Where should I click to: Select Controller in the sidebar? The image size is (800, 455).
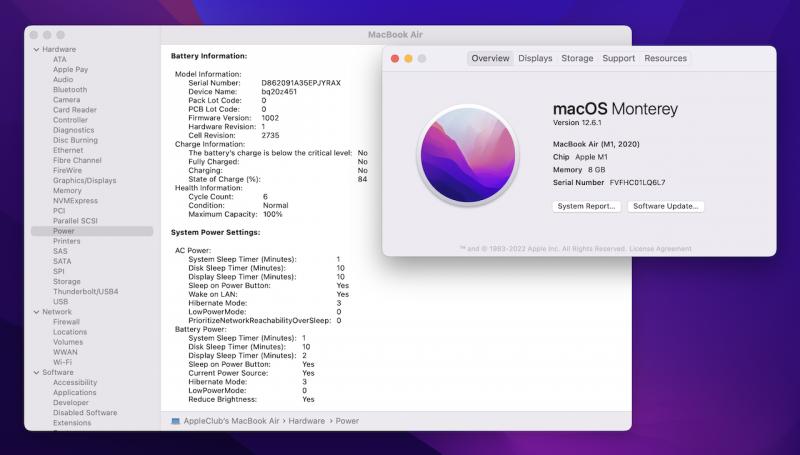70,120
